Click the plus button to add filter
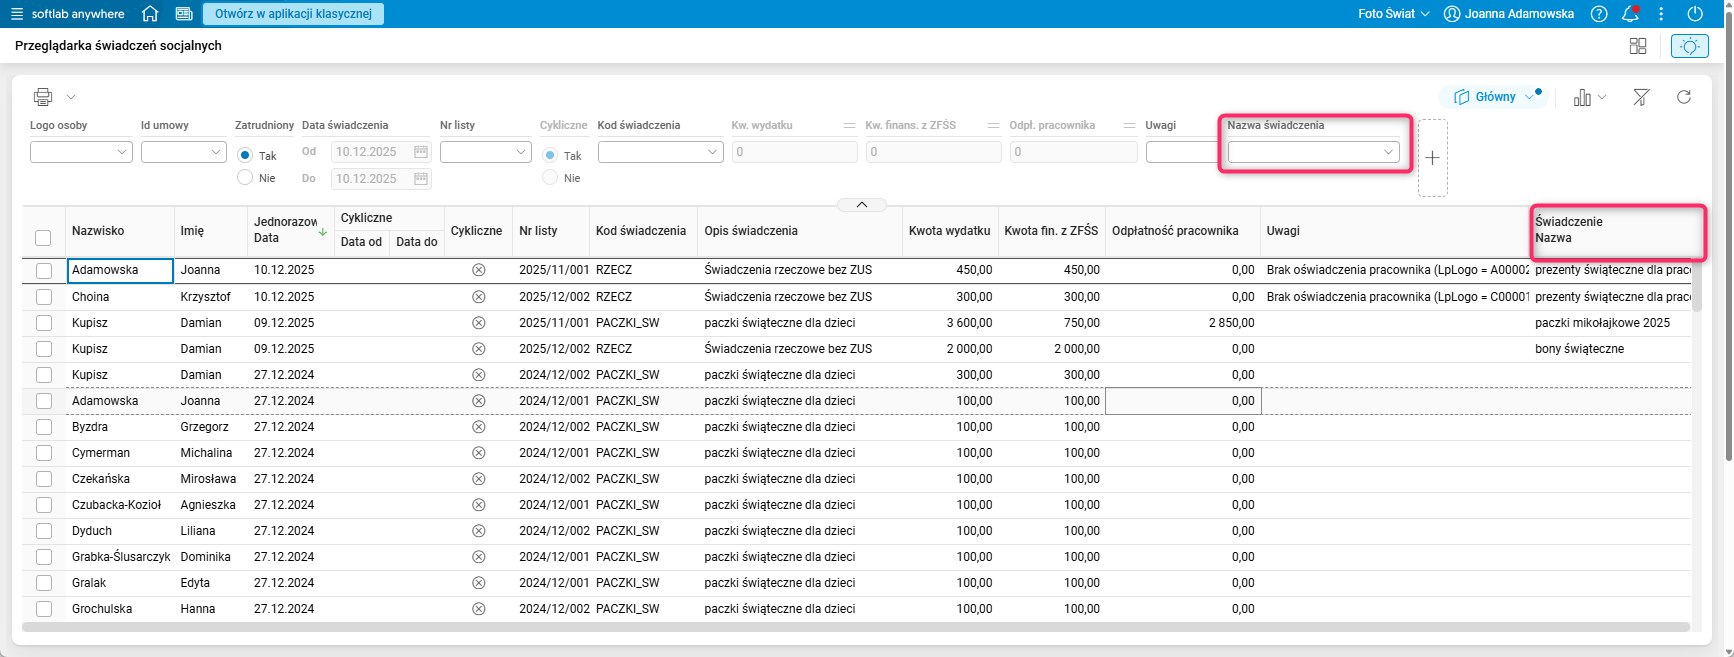Viewport: 1734px width, 657px height. coord(1432,158)
